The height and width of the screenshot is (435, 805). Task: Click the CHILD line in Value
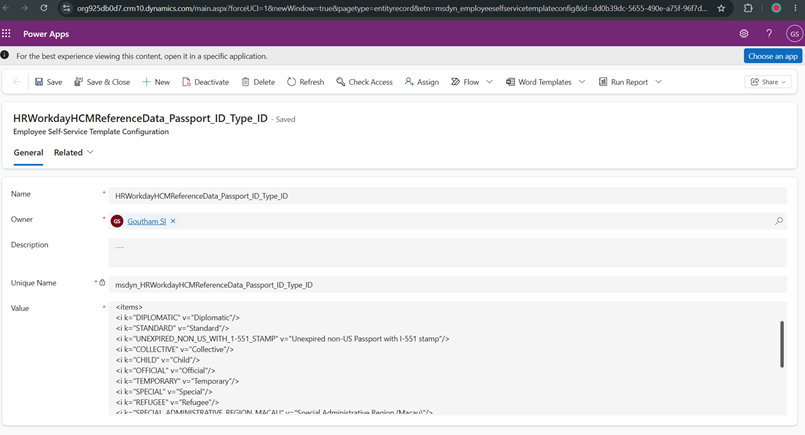click(158, 360)
